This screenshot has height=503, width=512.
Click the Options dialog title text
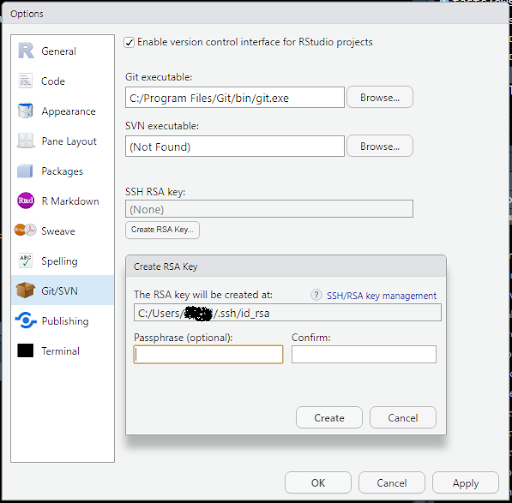pos(27,14)
